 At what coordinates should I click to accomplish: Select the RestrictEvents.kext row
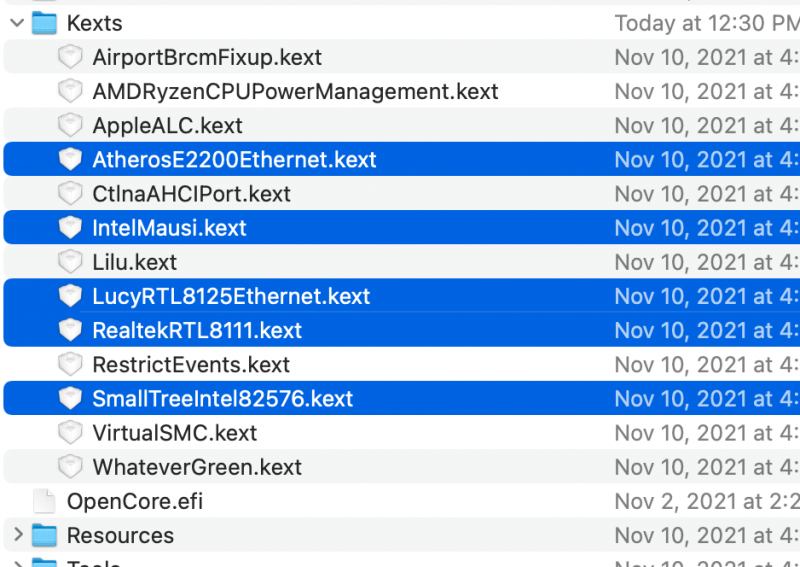coord(191,365)
